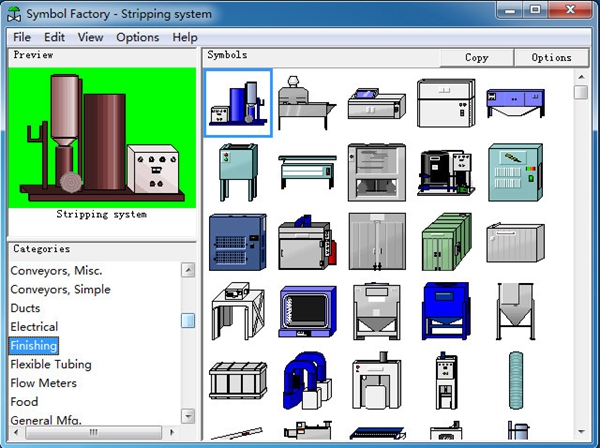Screen dimensions: 600x448
Task: Select the Finishing category
Action: coord(34,345)
